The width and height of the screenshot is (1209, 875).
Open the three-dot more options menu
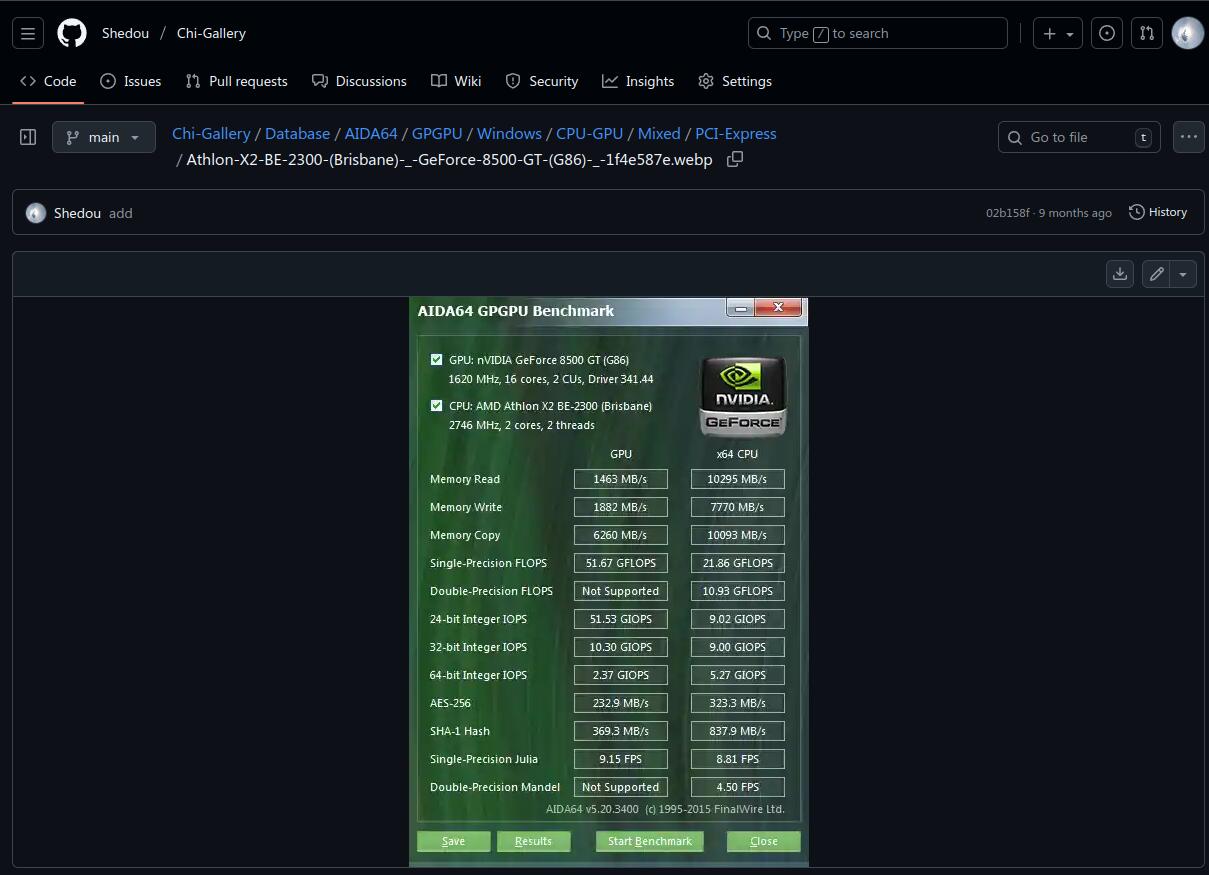coord(1188,137)
